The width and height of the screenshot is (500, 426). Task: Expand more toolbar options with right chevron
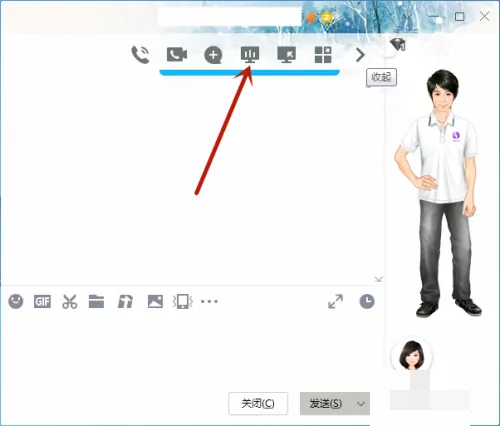(360, 55)
